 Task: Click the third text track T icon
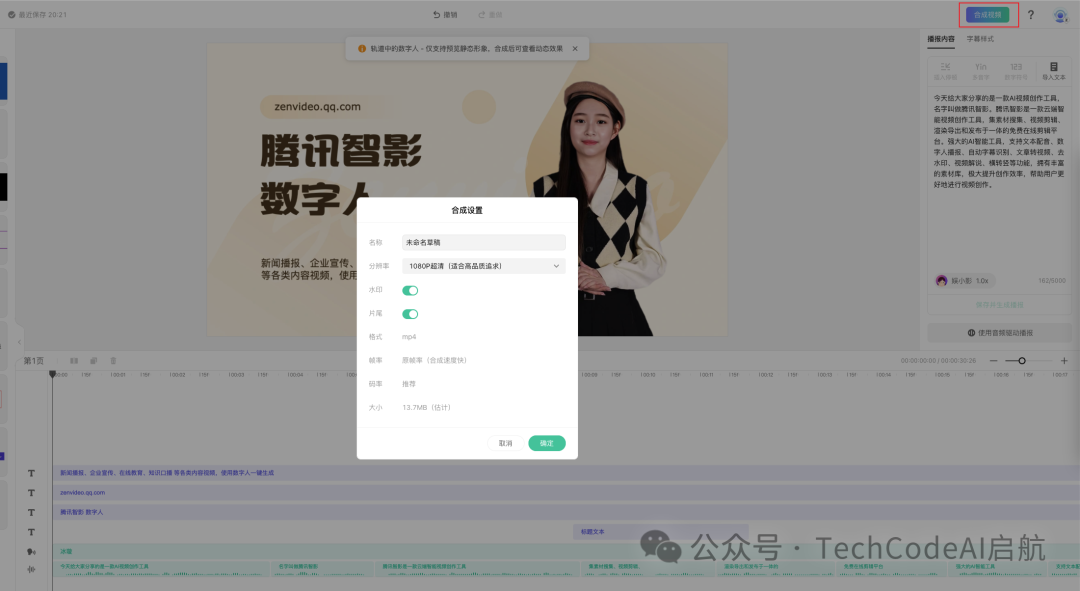pos(31,512)
